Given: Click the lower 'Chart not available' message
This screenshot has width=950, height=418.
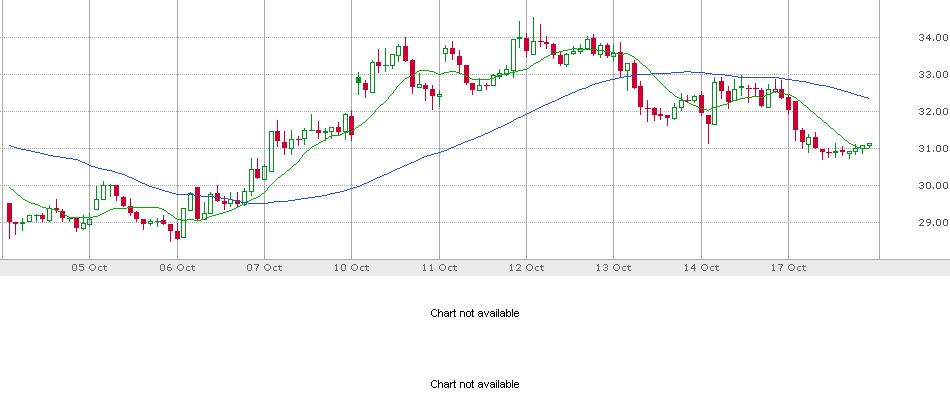Looking at the screenshot, I should [475, 384].
